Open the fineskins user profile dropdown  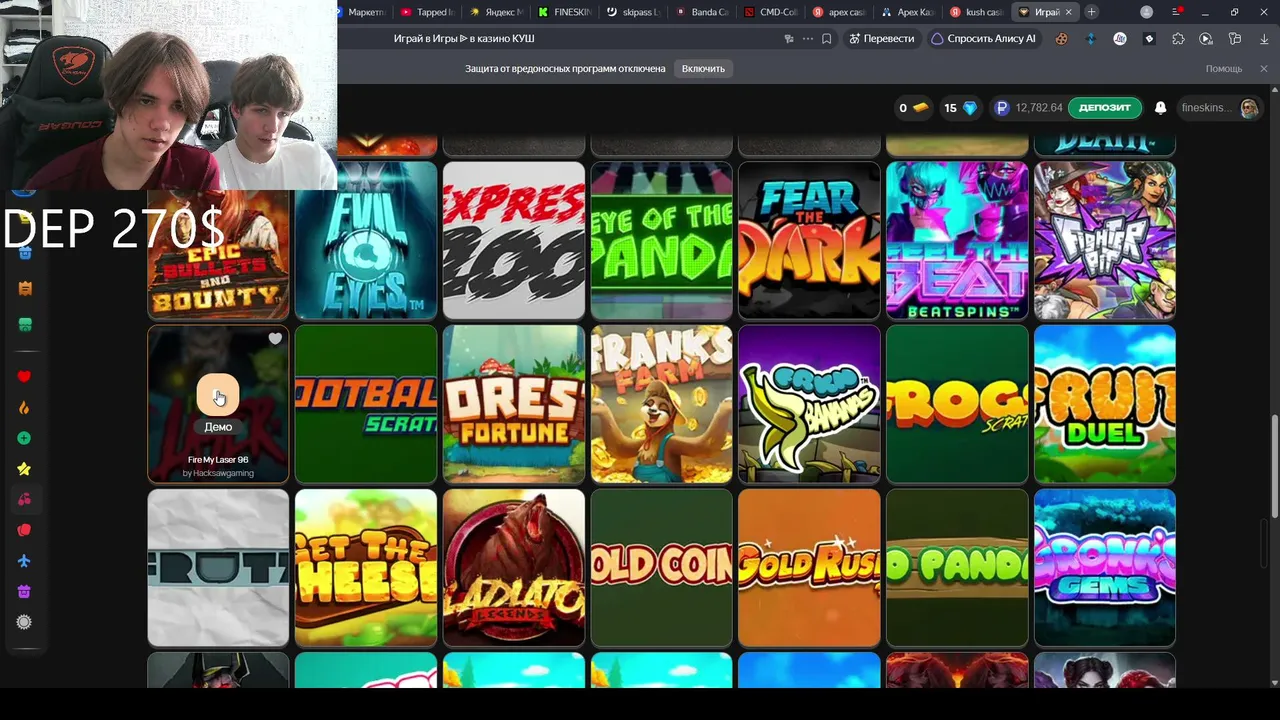(x=1220, y=108)
